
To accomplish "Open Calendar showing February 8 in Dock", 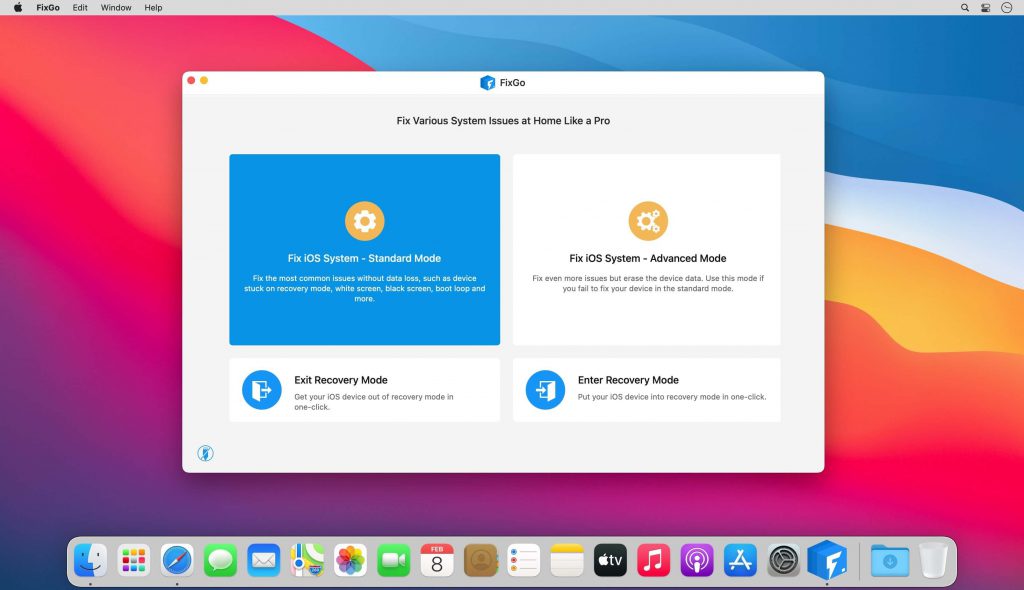I will tap(436, 560).
